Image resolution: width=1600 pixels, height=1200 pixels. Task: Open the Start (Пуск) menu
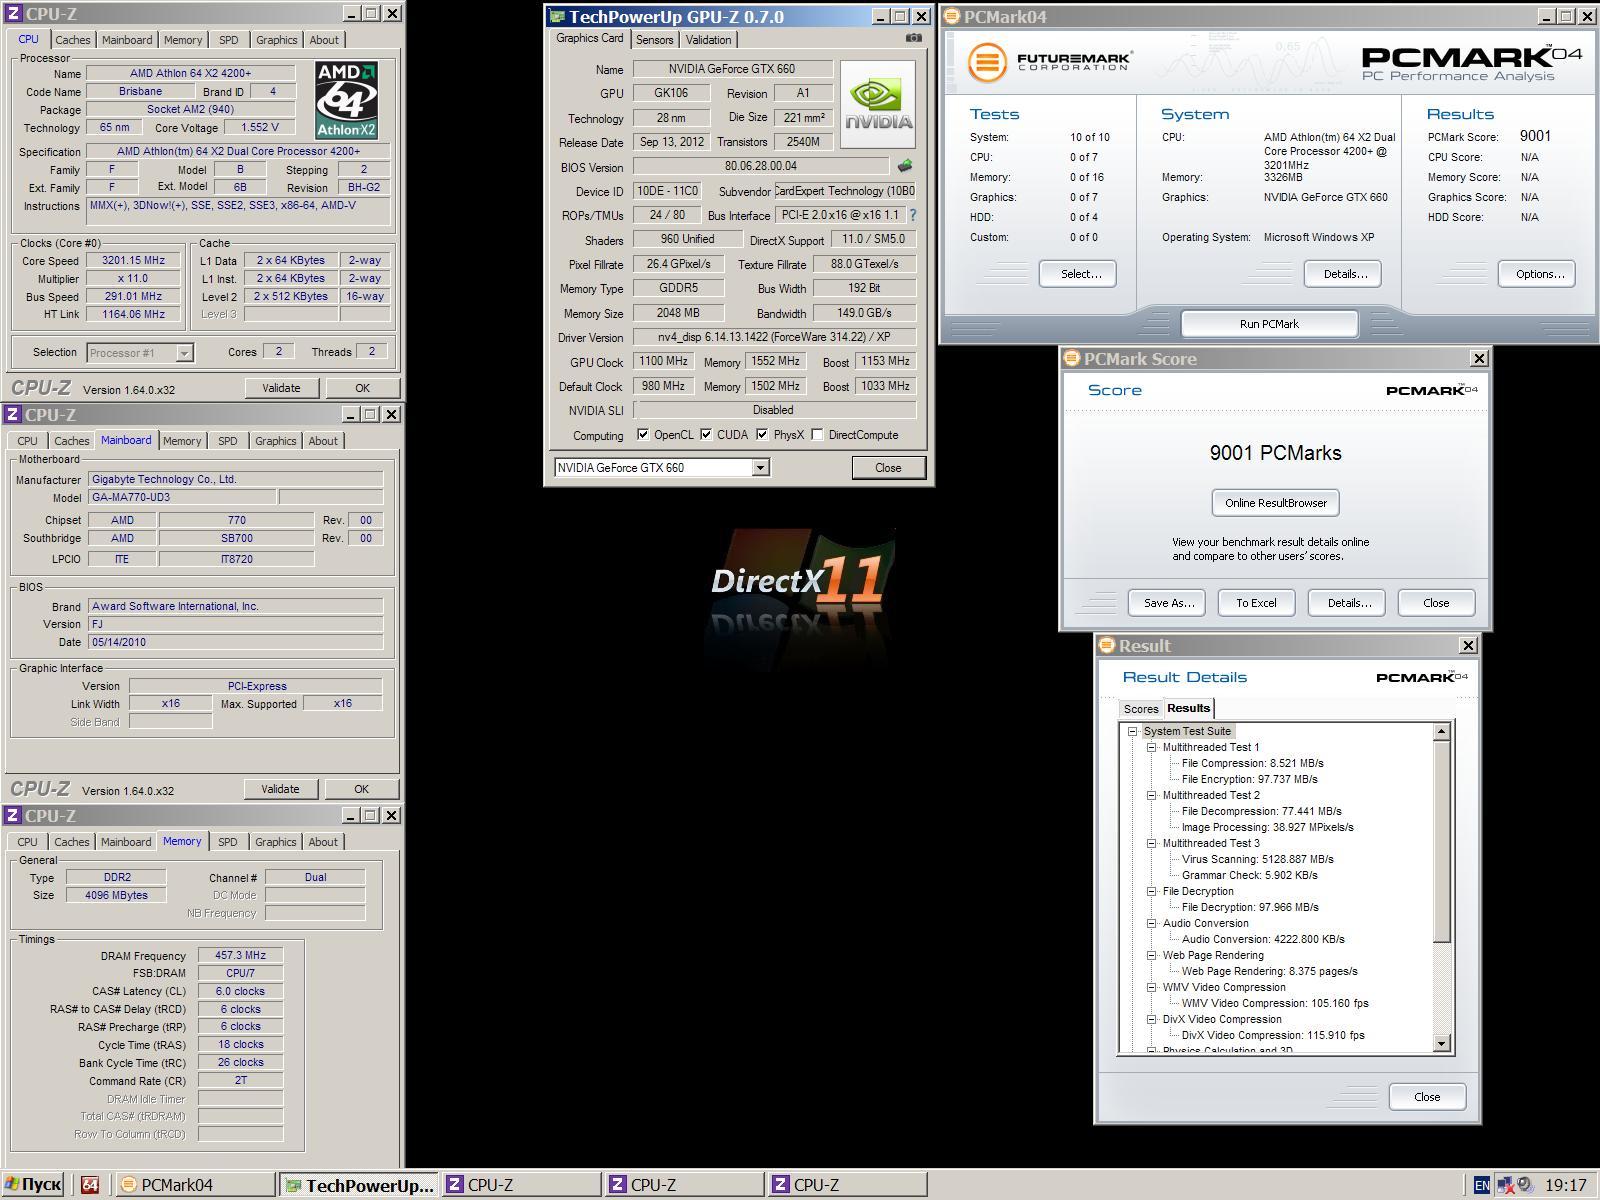tap(33, 1185)
